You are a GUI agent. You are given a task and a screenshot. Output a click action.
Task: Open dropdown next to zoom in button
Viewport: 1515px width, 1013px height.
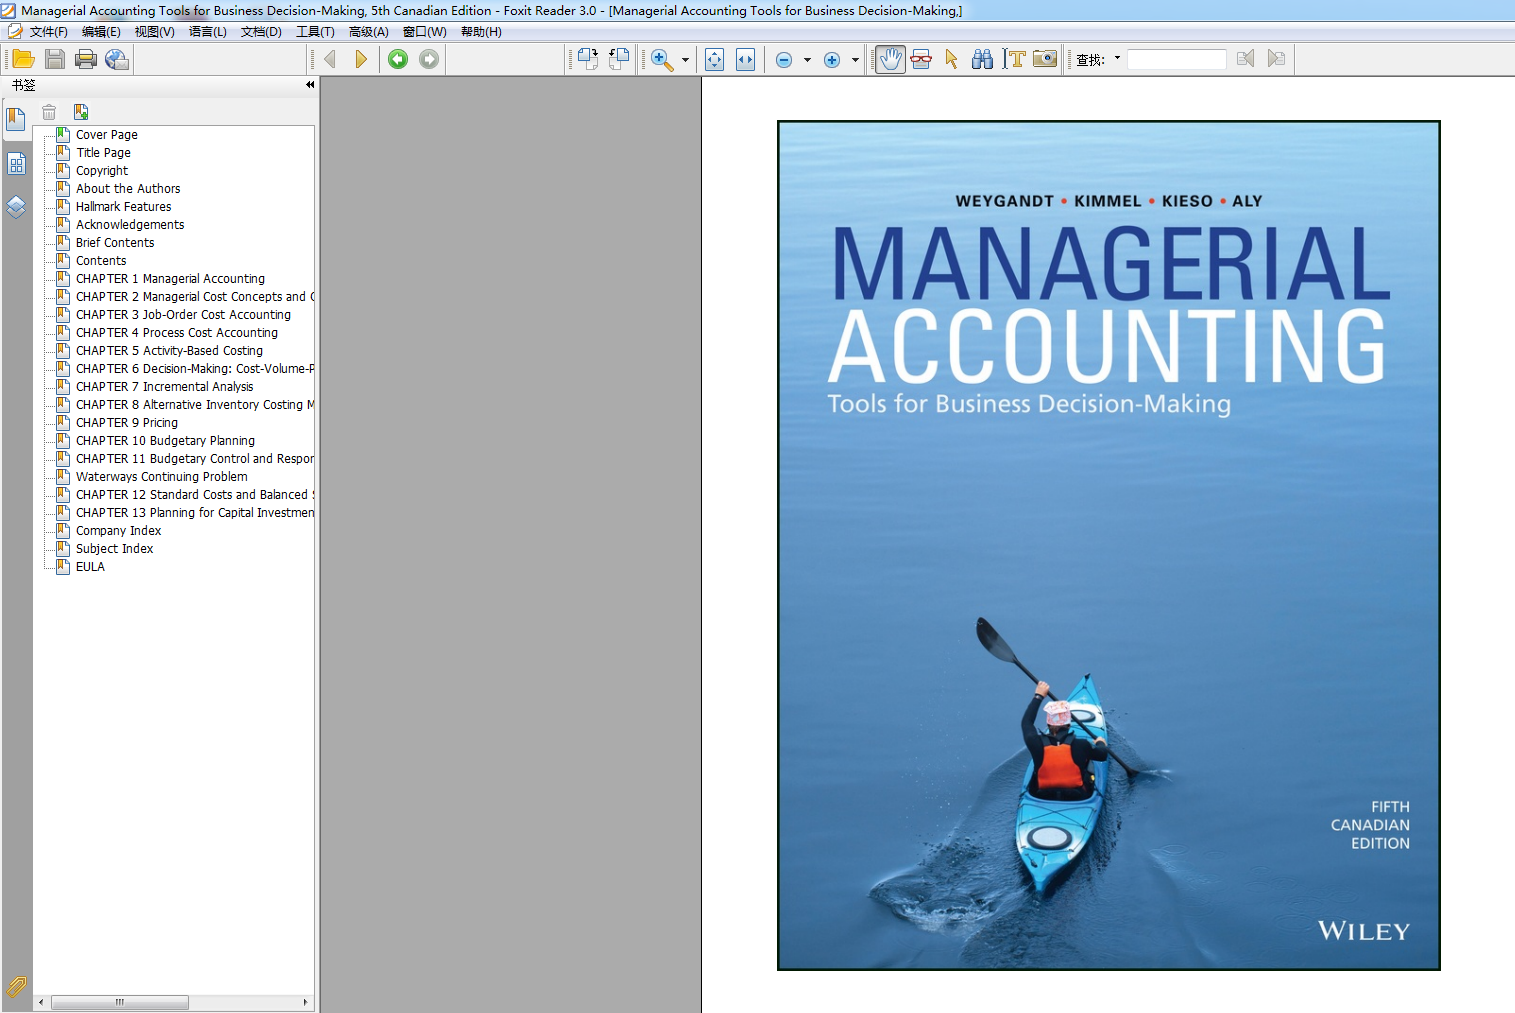[x=855, y=60]
